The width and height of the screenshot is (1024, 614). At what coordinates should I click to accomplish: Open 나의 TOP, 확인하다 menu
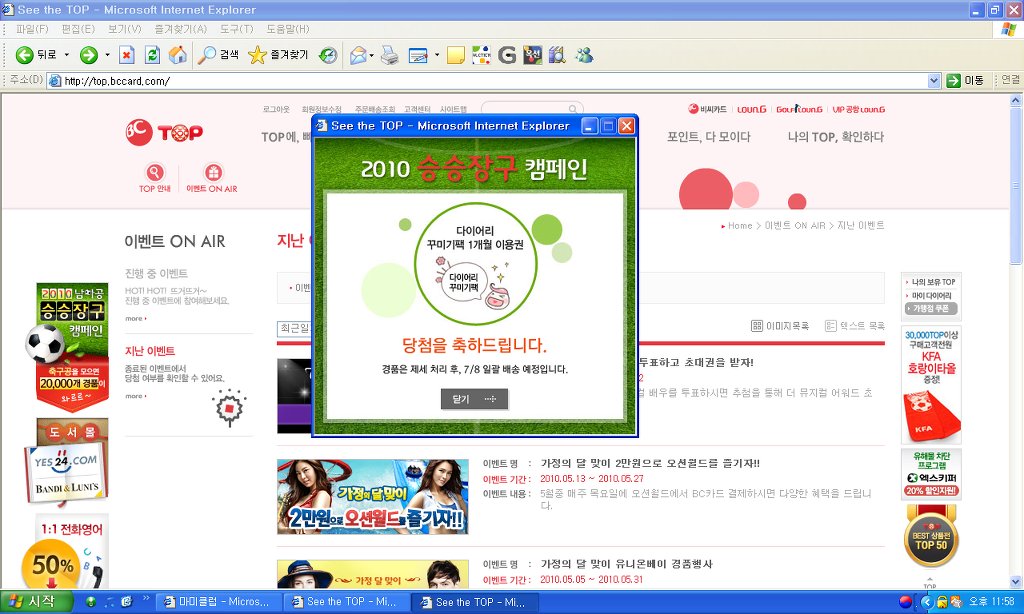(836, 137)
